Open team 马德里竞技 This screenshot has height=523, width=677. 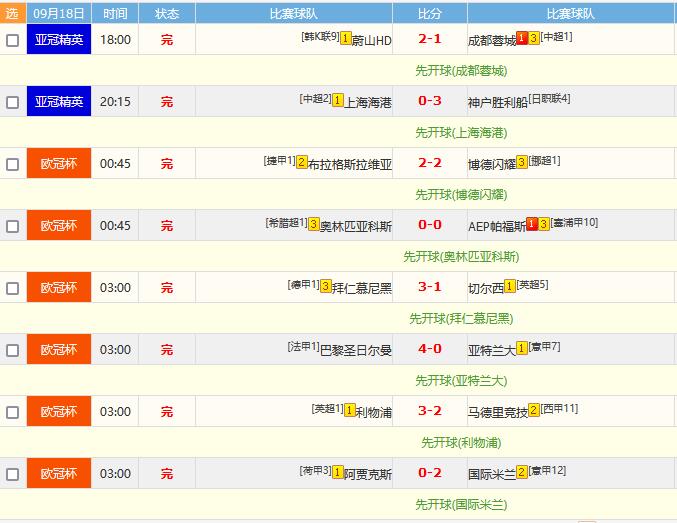(498, 412)
